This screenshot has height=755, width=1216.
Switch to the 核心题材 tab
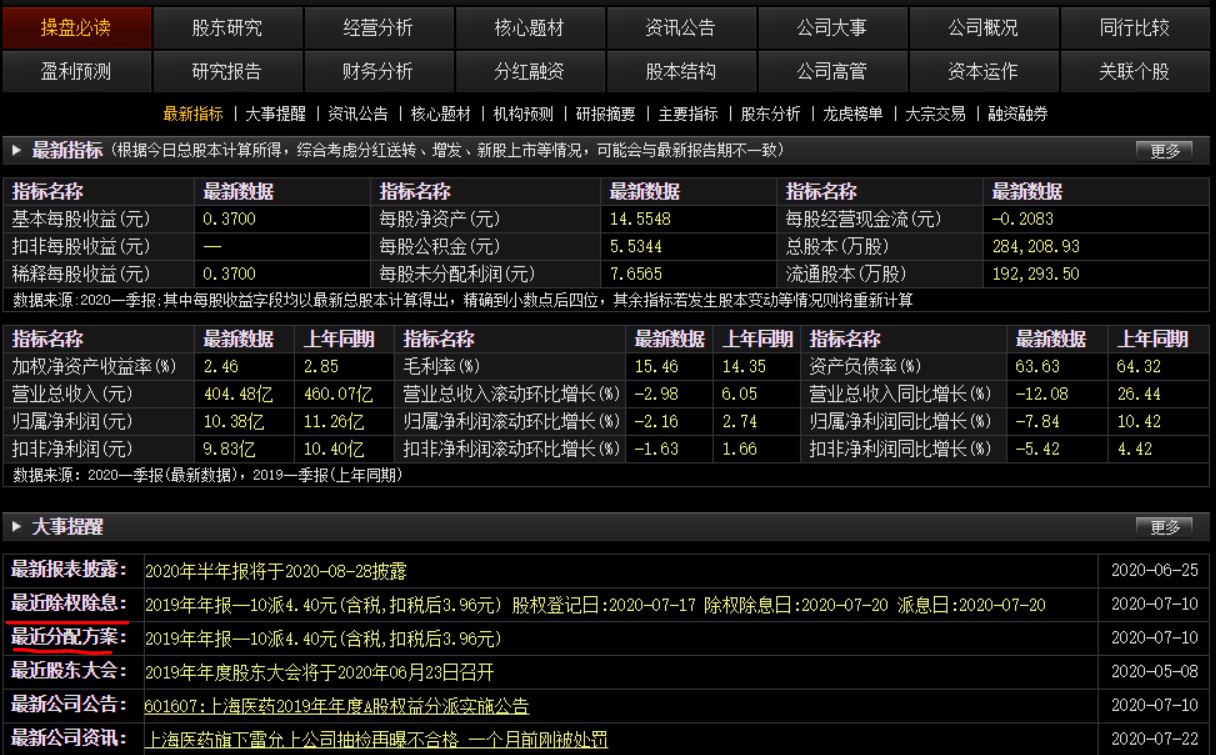(530, 27)
